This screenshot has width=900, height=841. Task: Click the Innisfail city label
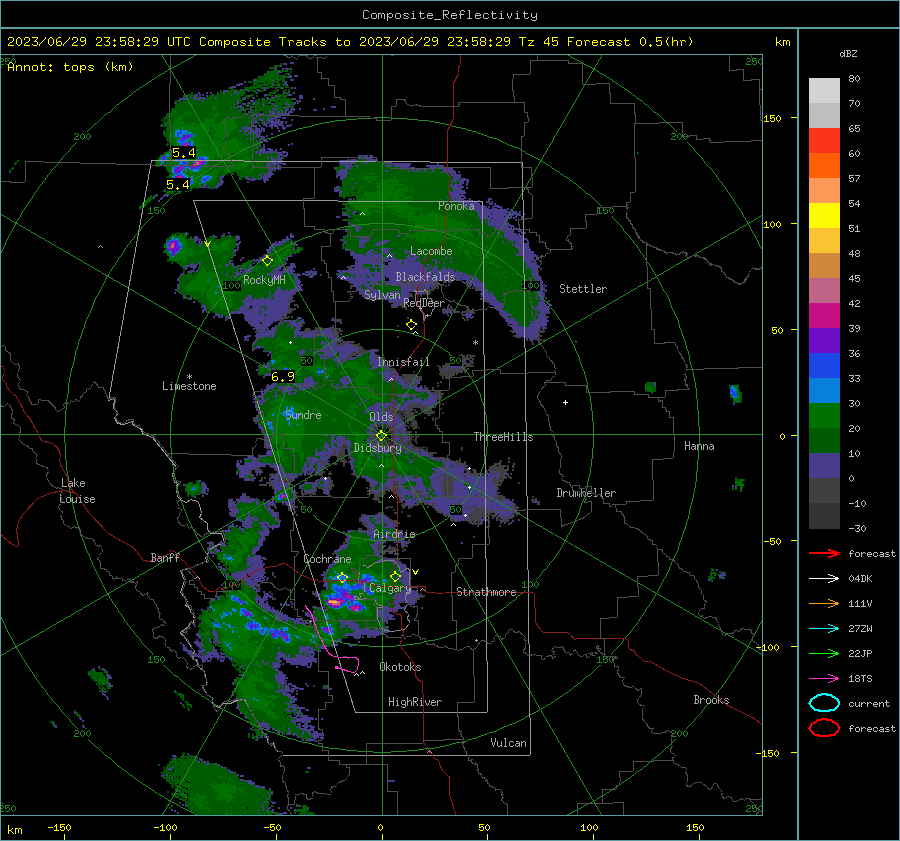[x=403, y=362]
